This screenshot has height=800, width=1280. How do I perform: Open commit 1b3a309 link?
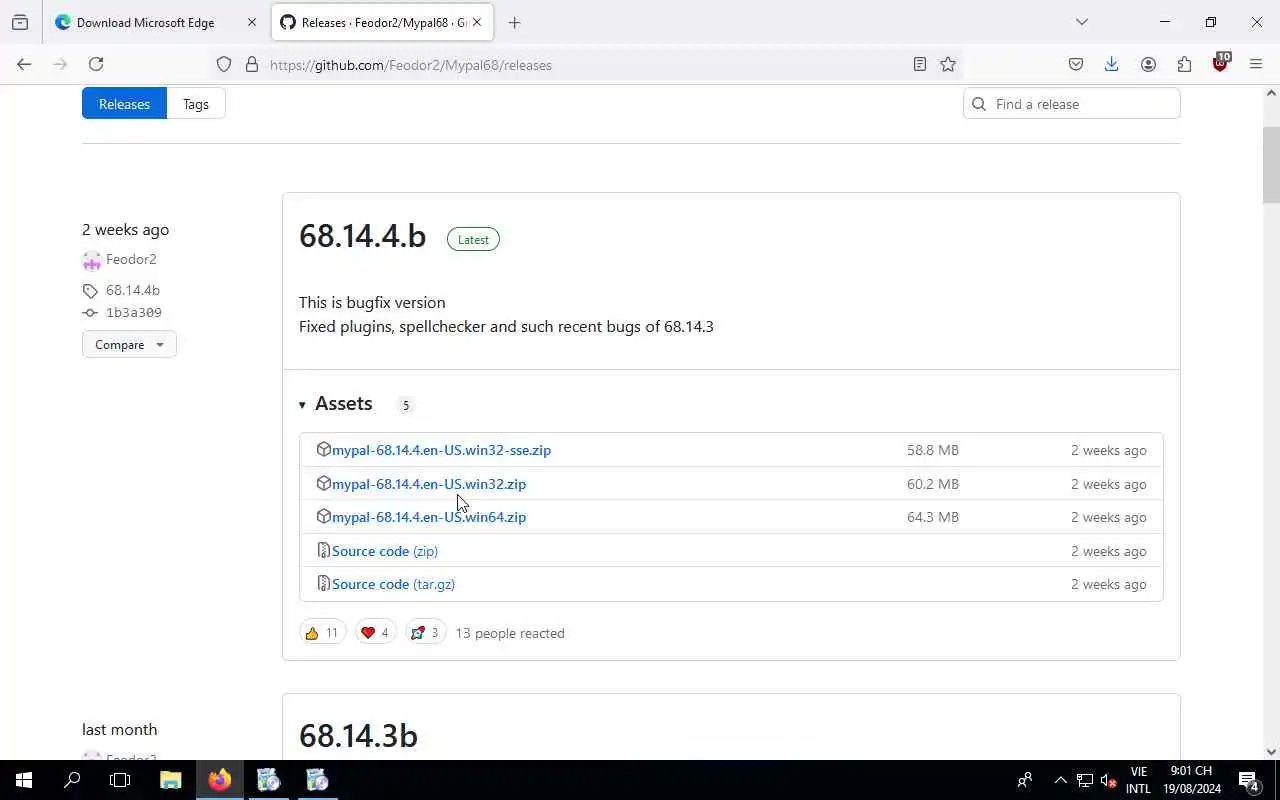(134, 313)
